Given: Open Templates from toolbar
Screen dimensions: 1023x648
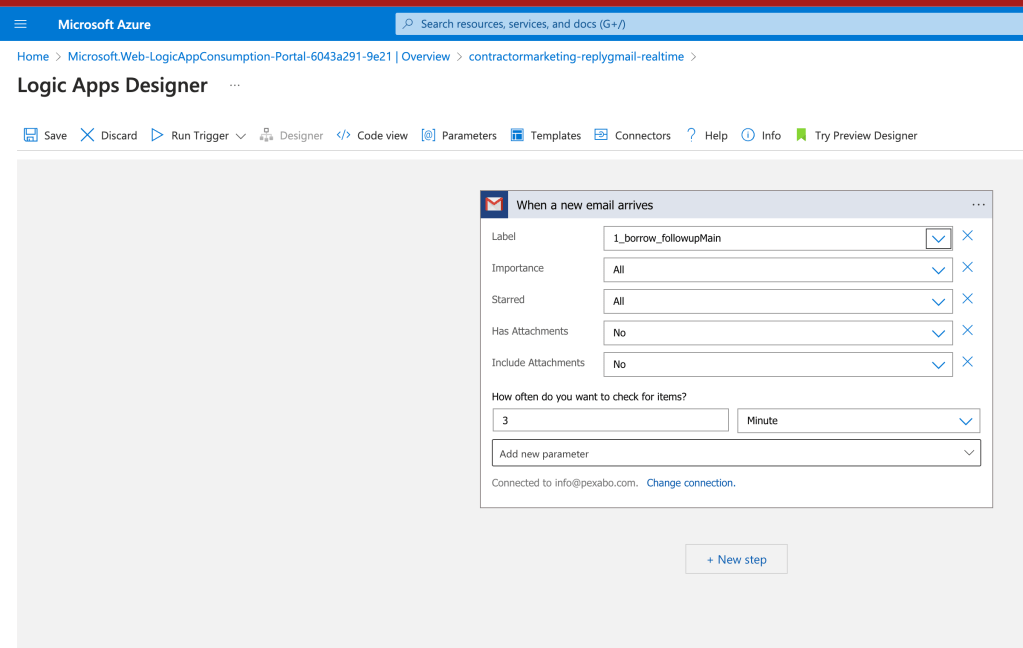Looking at the screenshot, I should (x=555, y=136).
